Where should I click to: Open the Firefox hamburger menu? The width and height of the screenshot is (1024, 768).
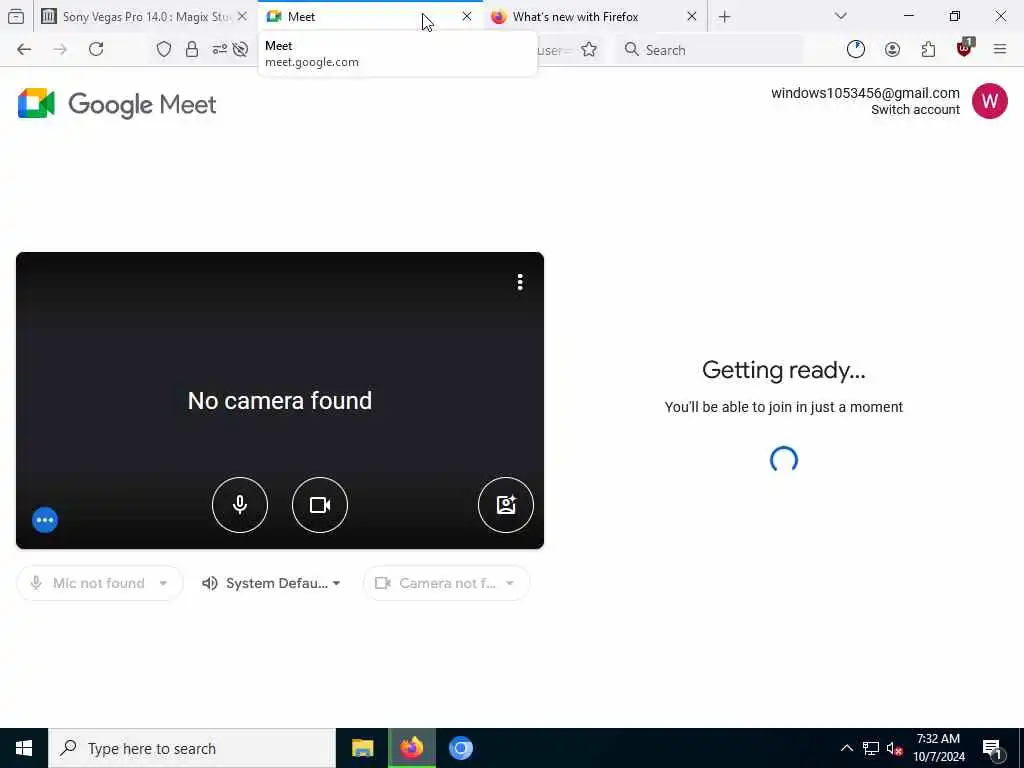point(1000,50)
